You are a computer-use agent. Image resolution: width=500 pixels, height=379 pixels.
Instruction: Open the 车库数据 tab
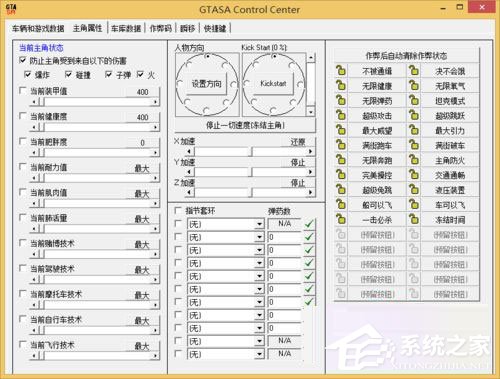(126, 28)
